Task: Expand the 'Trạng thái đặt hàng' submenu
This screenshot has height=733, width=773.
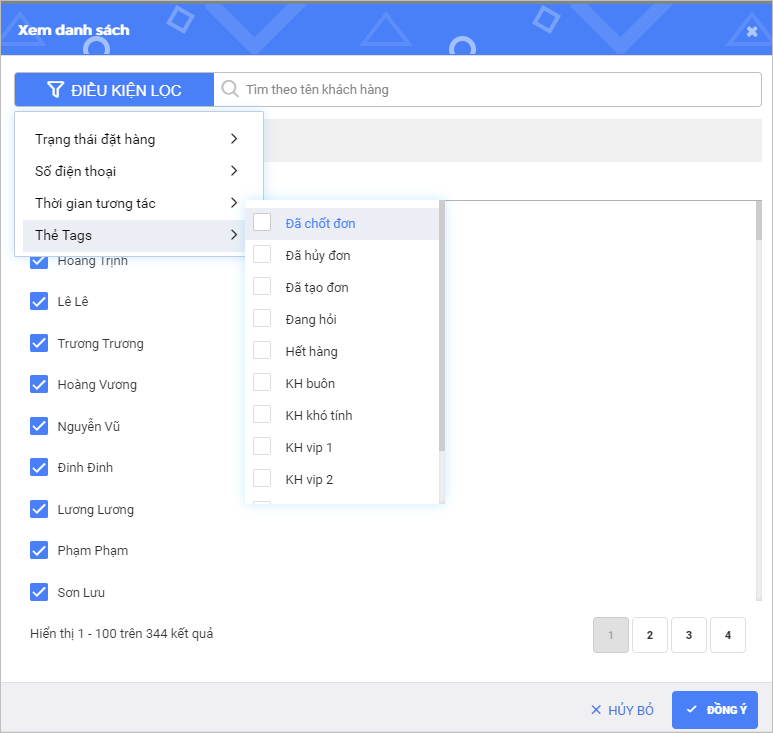Action: pos(138,139)
